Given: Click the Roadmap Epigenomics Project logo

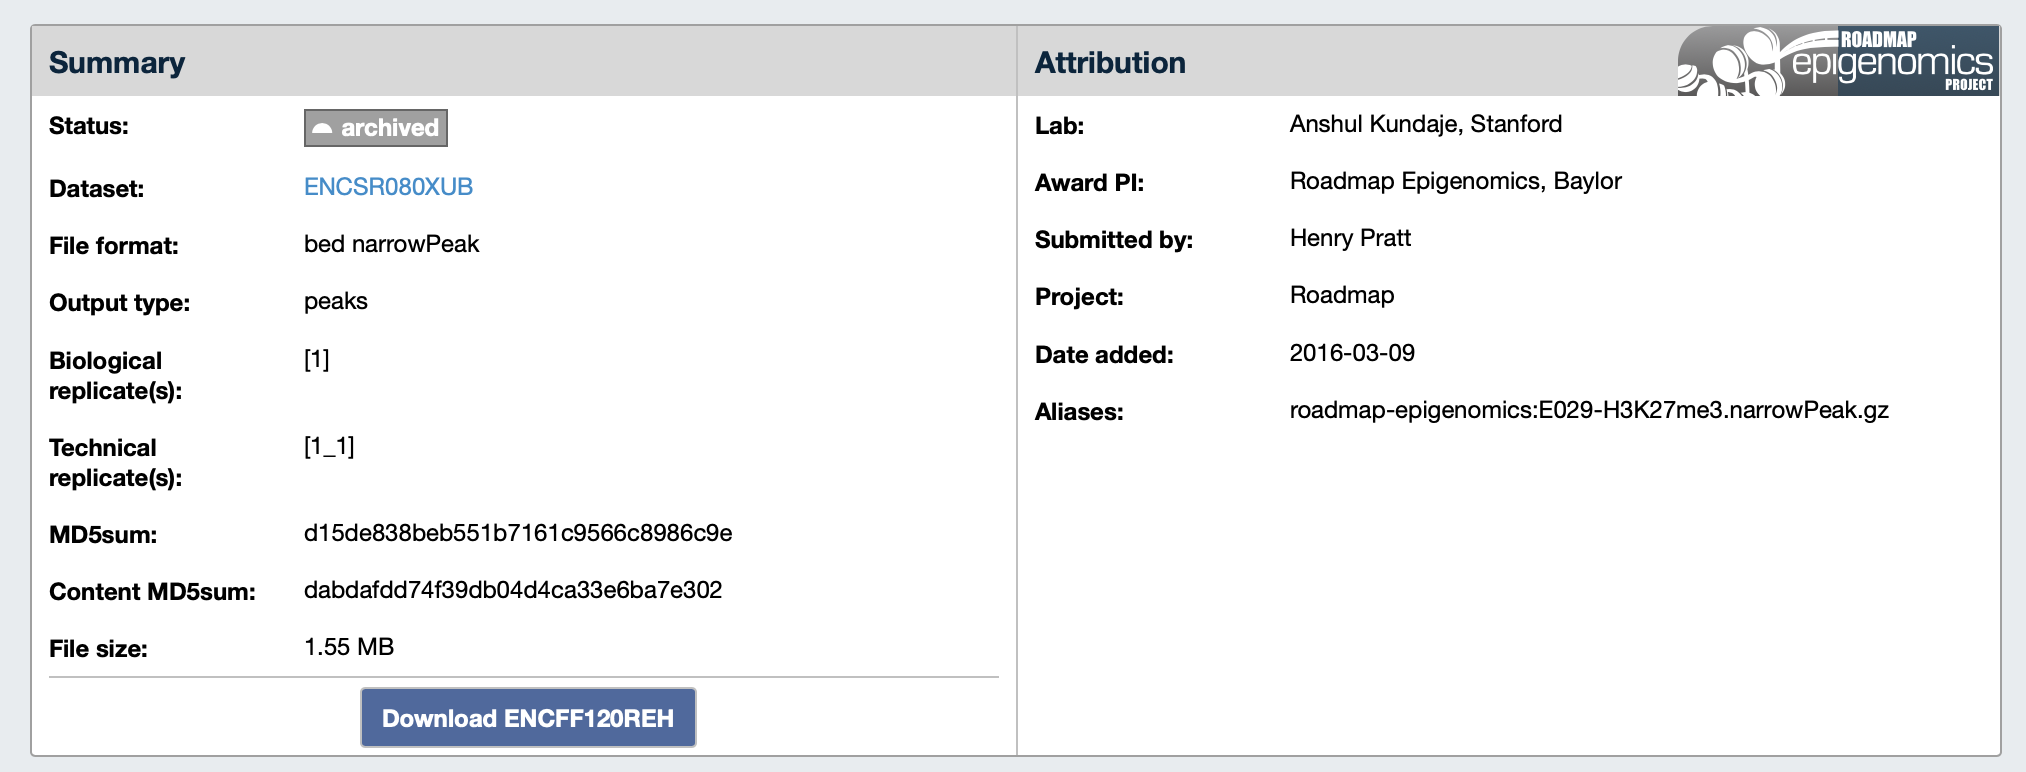Looking at the screenshot, I should pyautogui.click(x=1839, y=61).
